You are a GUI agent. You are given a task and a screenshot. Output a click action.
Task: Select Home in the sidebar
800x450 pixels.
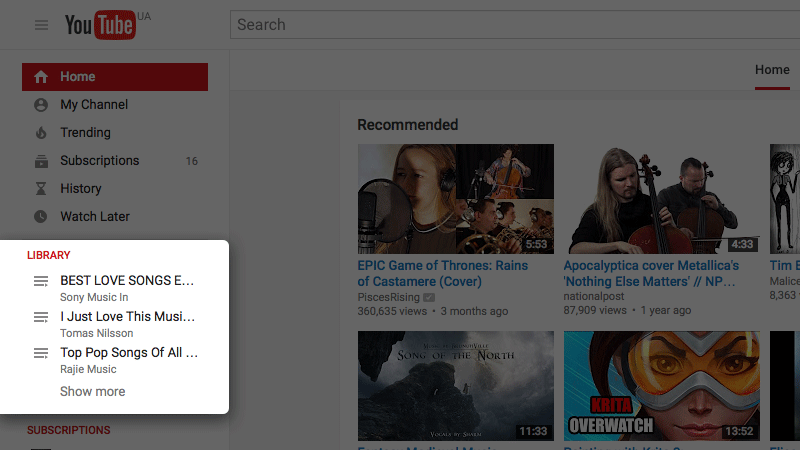click(x=115, y=77)
